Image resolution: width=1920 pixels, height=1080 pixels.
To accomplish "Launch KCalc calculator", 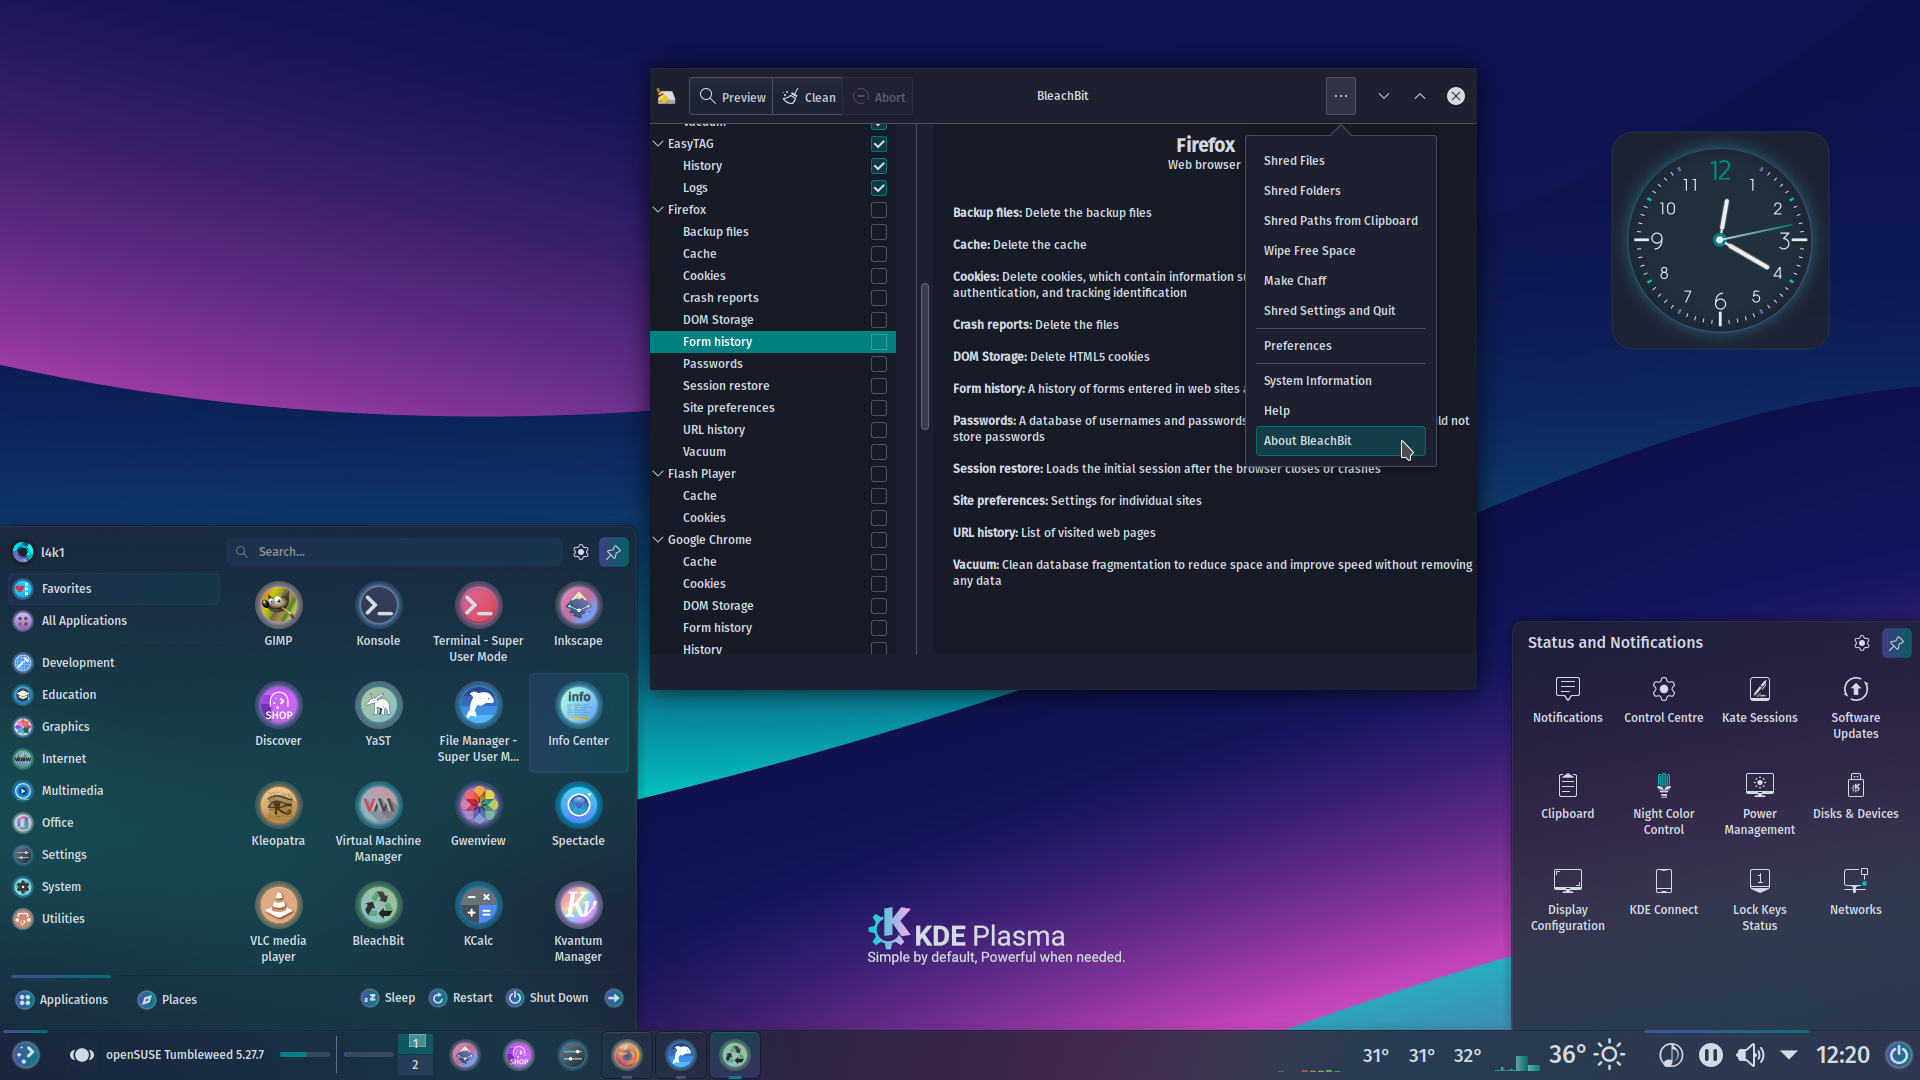I will 478,914.
